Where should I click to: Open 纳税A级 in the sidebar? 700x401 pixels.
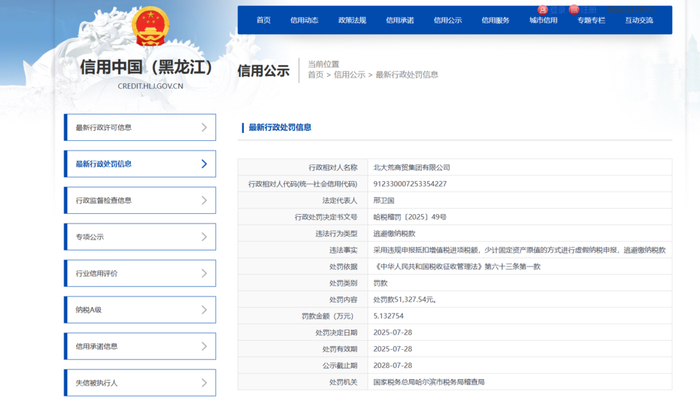140,309
